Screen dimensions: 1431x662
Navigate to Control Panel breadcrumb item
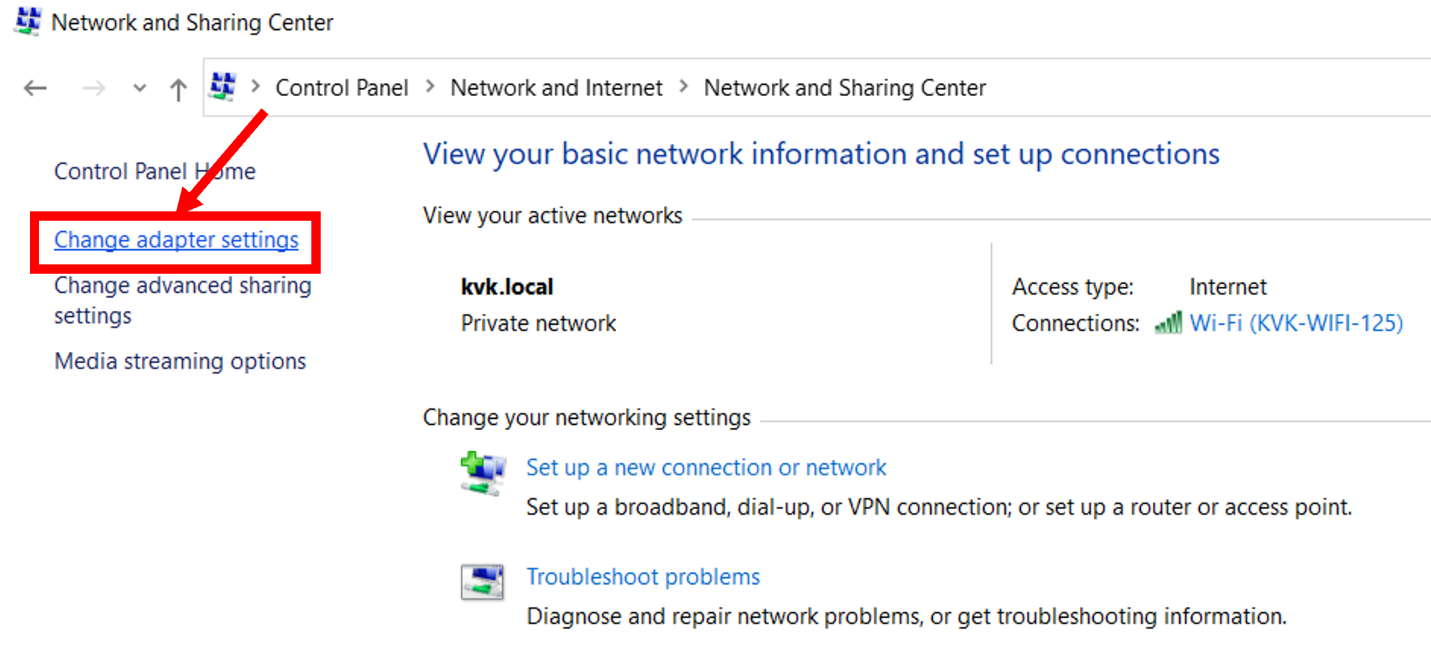[x=342, y=88]
